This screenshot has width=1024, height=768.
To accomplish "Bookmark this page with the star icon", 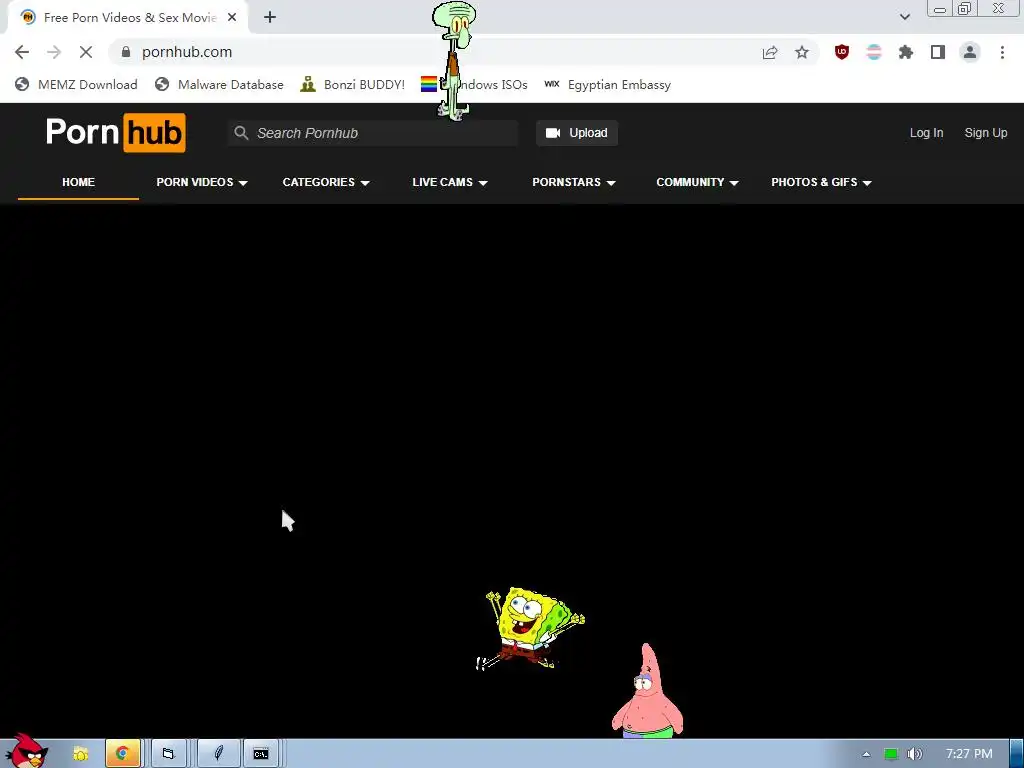I will pos(802,52).
